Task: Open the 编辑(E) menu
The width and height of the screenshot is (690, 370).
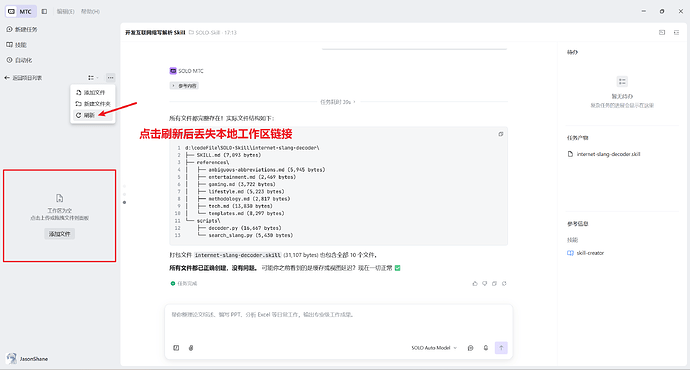Action: 66,11
